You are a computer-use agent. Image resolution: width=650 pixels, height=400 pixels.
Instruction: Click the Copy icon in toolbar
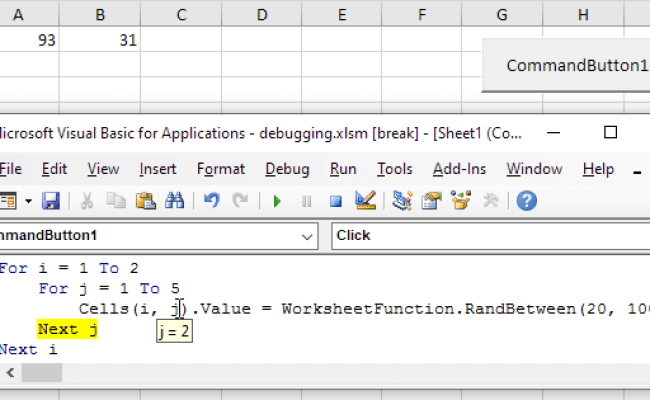116,201
